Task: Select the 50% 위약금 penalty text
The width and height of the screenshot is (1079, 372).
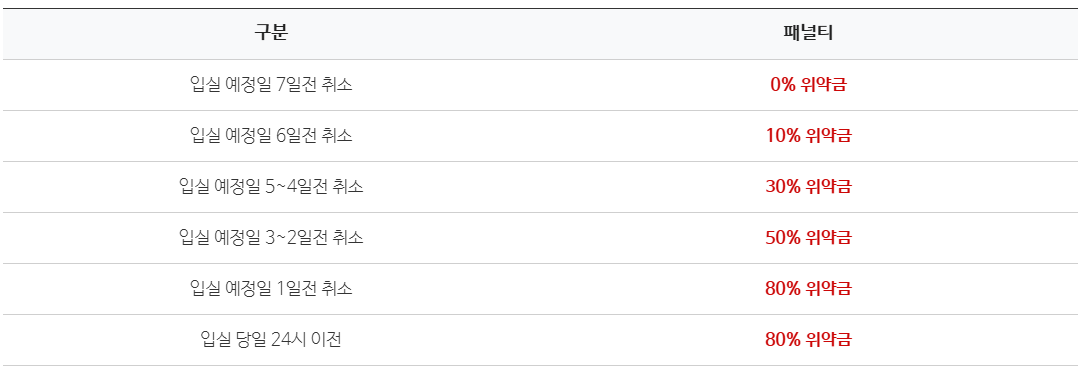Action: click(808, 238)
